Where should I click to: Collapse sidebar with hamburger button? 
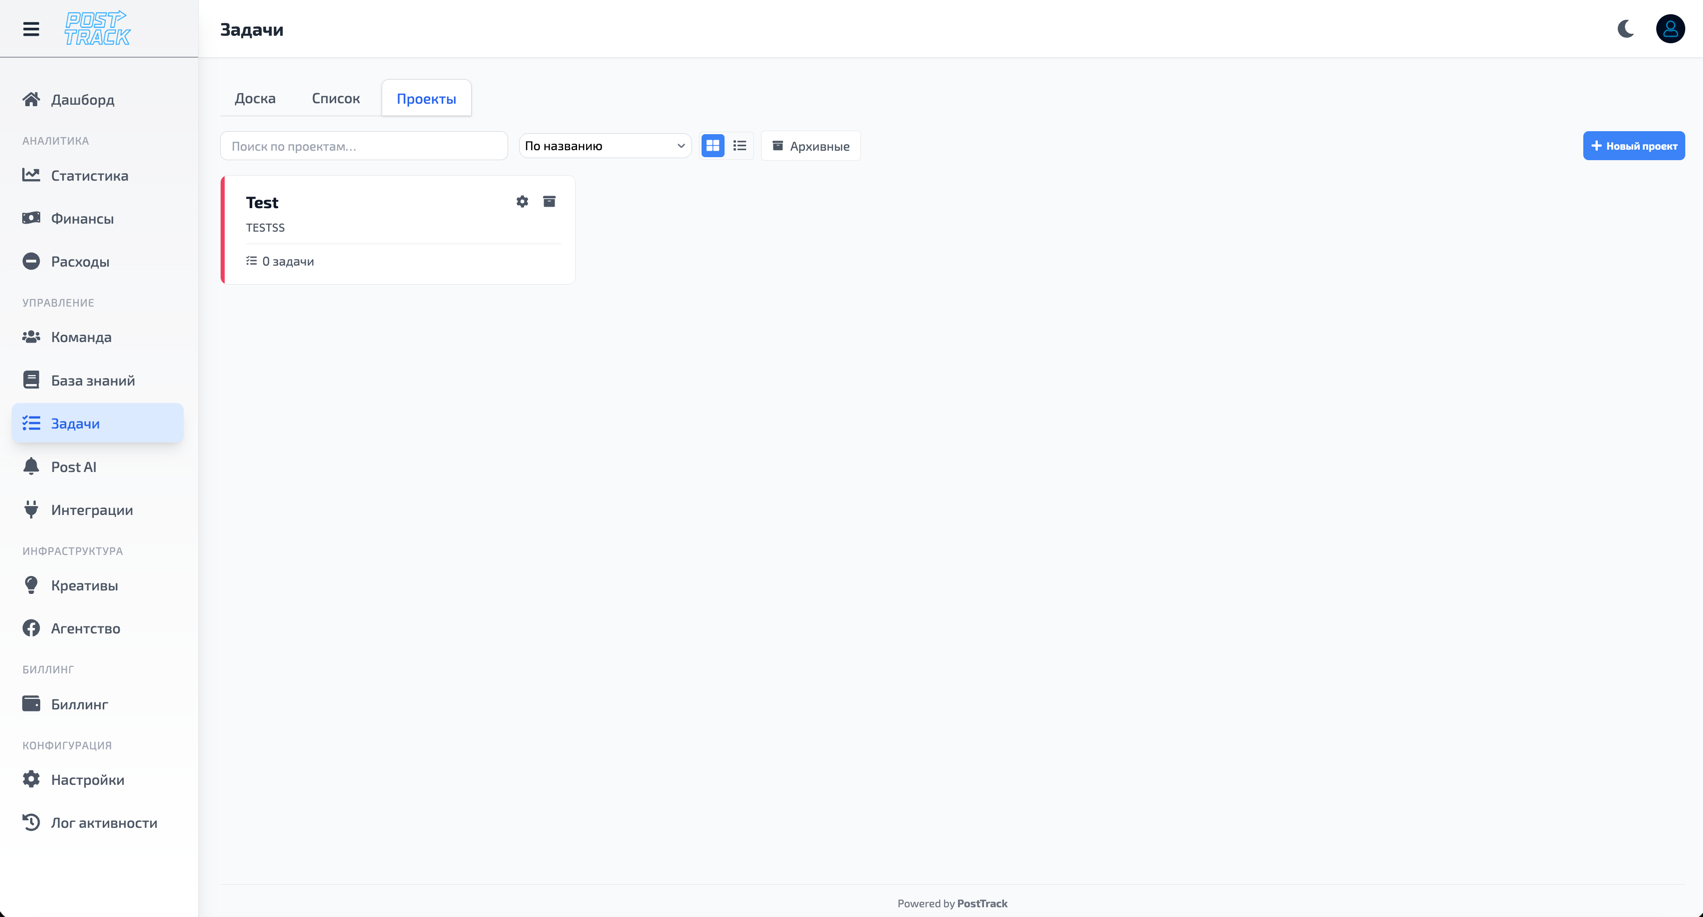tap(31, 28)
